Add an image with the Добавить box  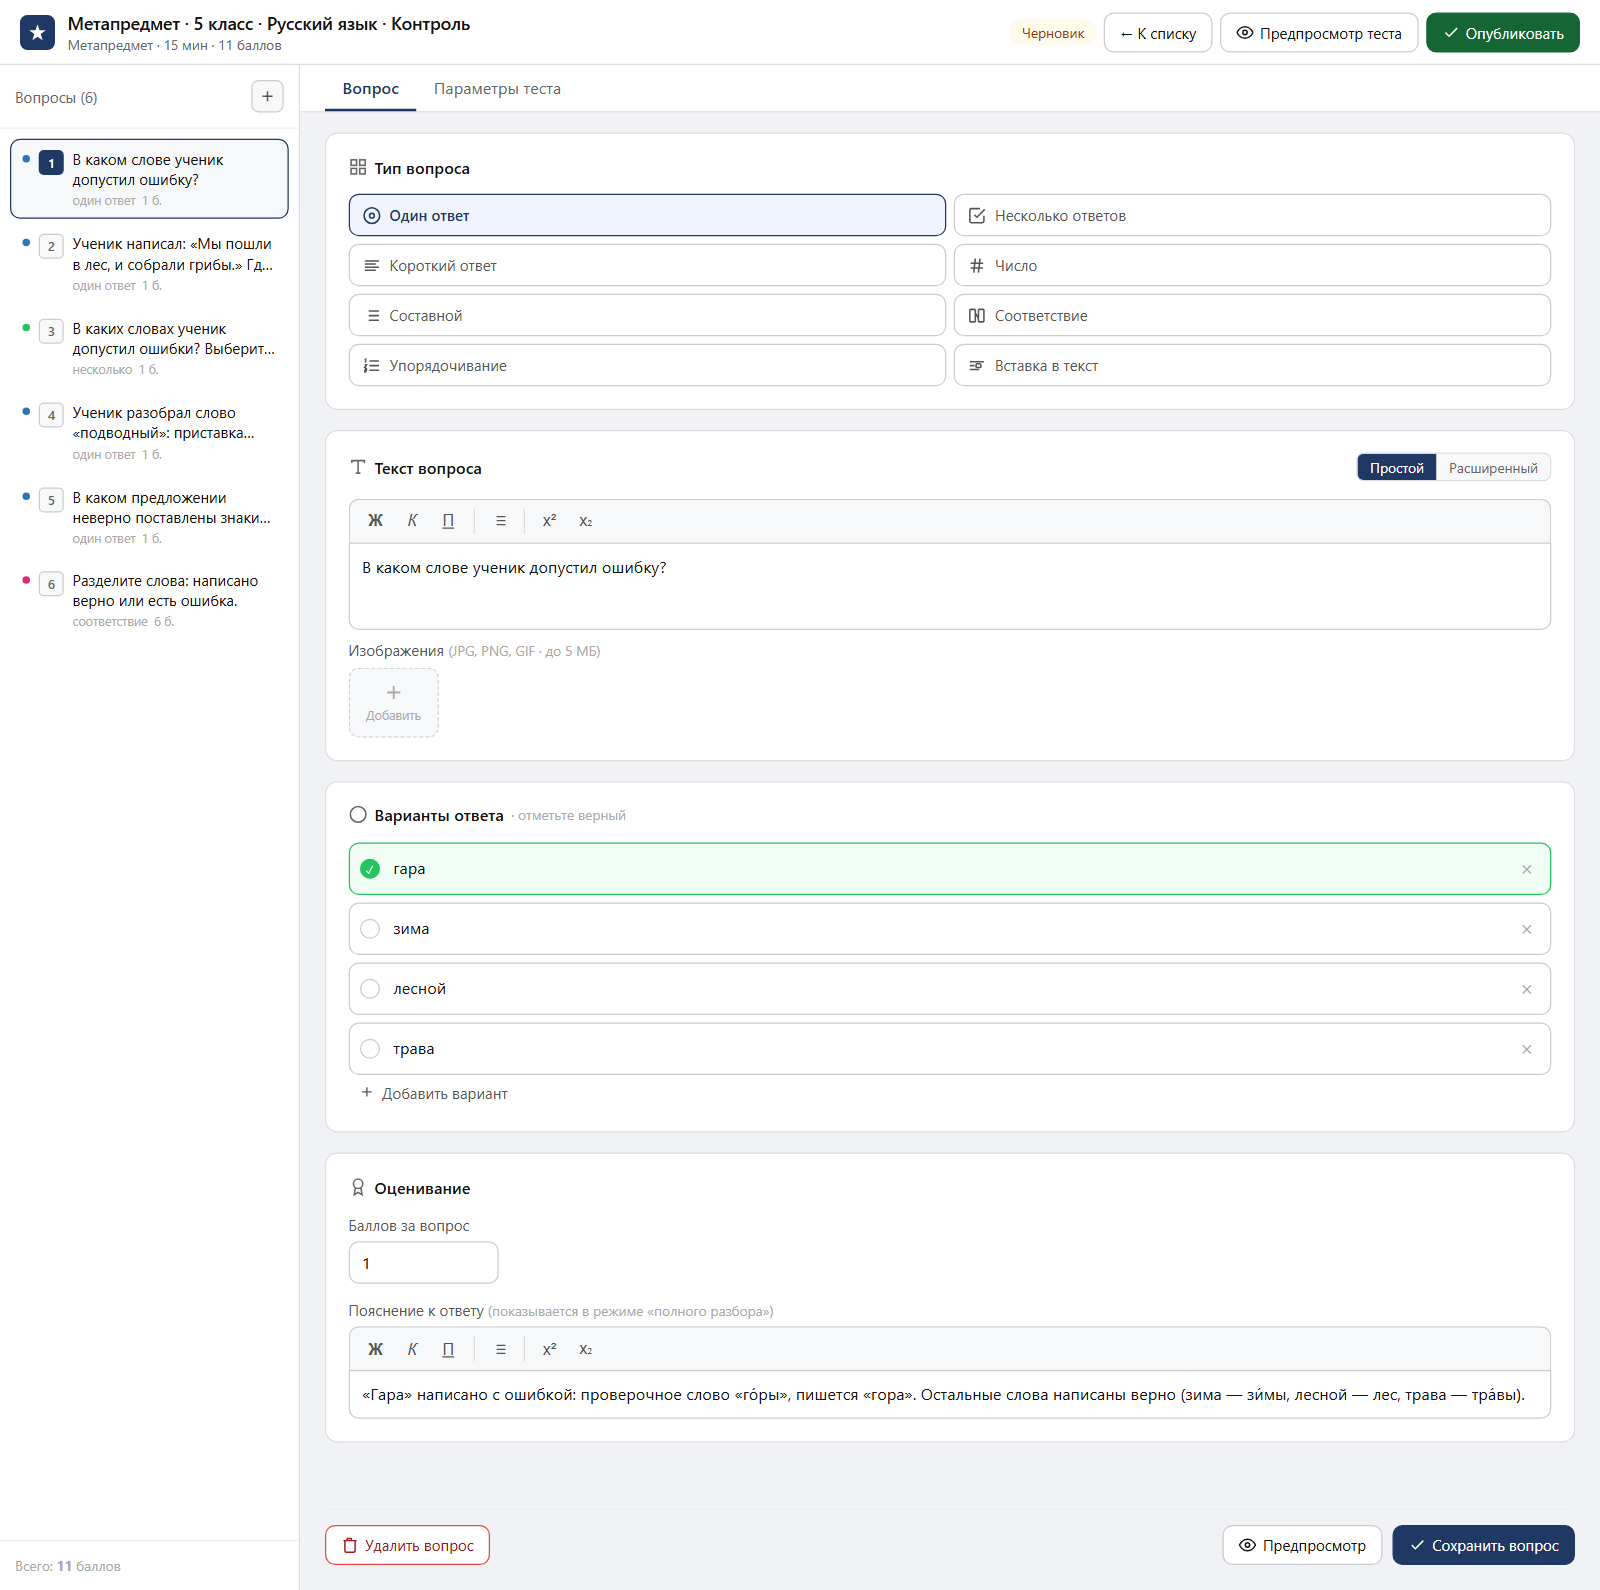pyautogui.click(x=393, y=703)
